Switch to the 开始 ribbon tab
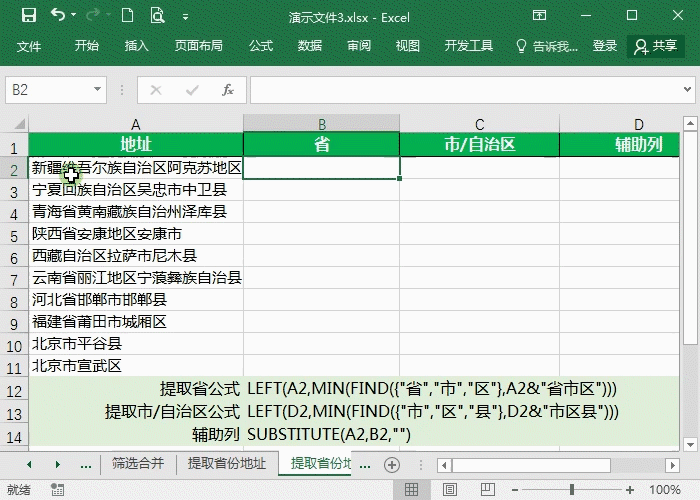Viewport: 700px width, 500px height. pos(87,46)
